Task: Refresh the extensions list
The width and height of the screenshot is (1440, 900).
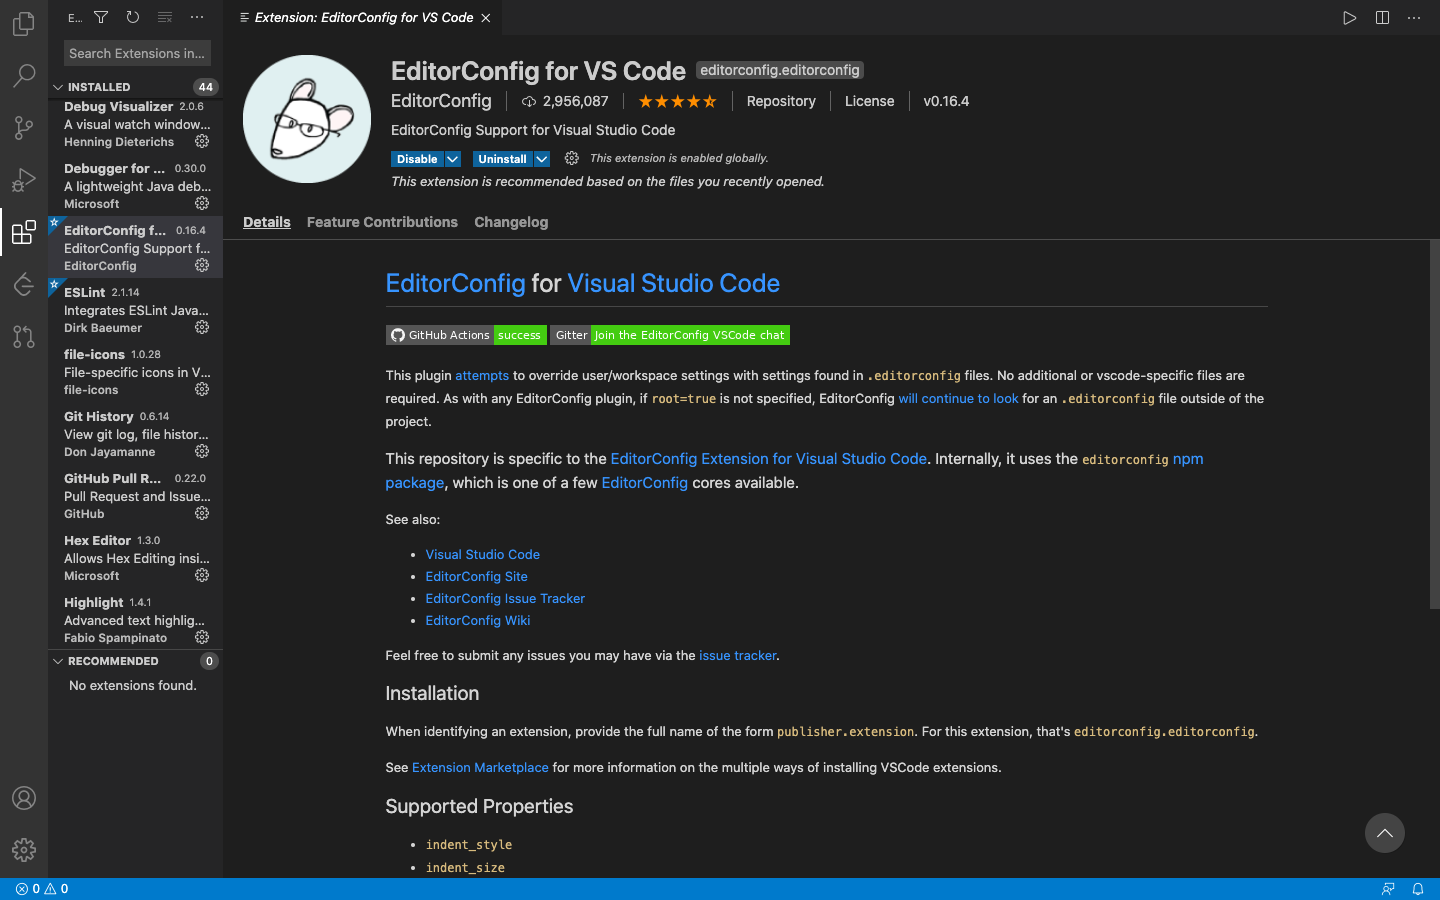Action: pos(132,17)
